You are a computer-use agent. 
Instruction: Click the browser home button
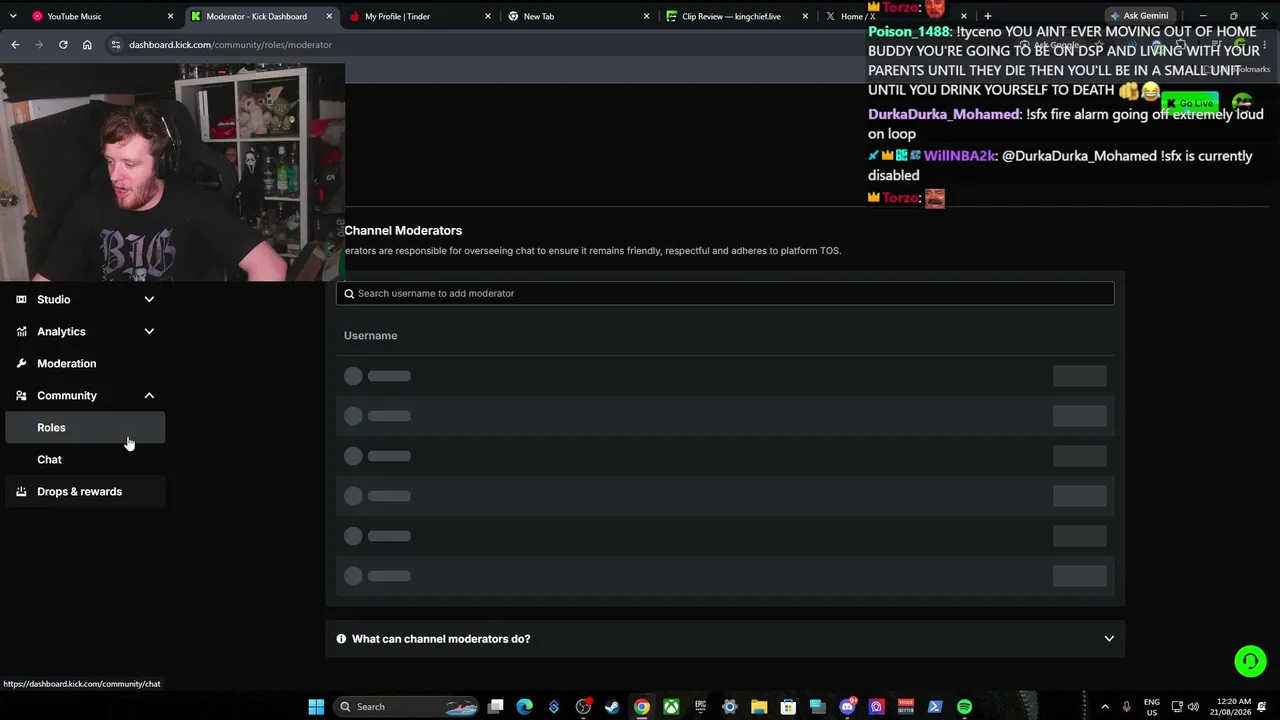[x=87, y=45]
